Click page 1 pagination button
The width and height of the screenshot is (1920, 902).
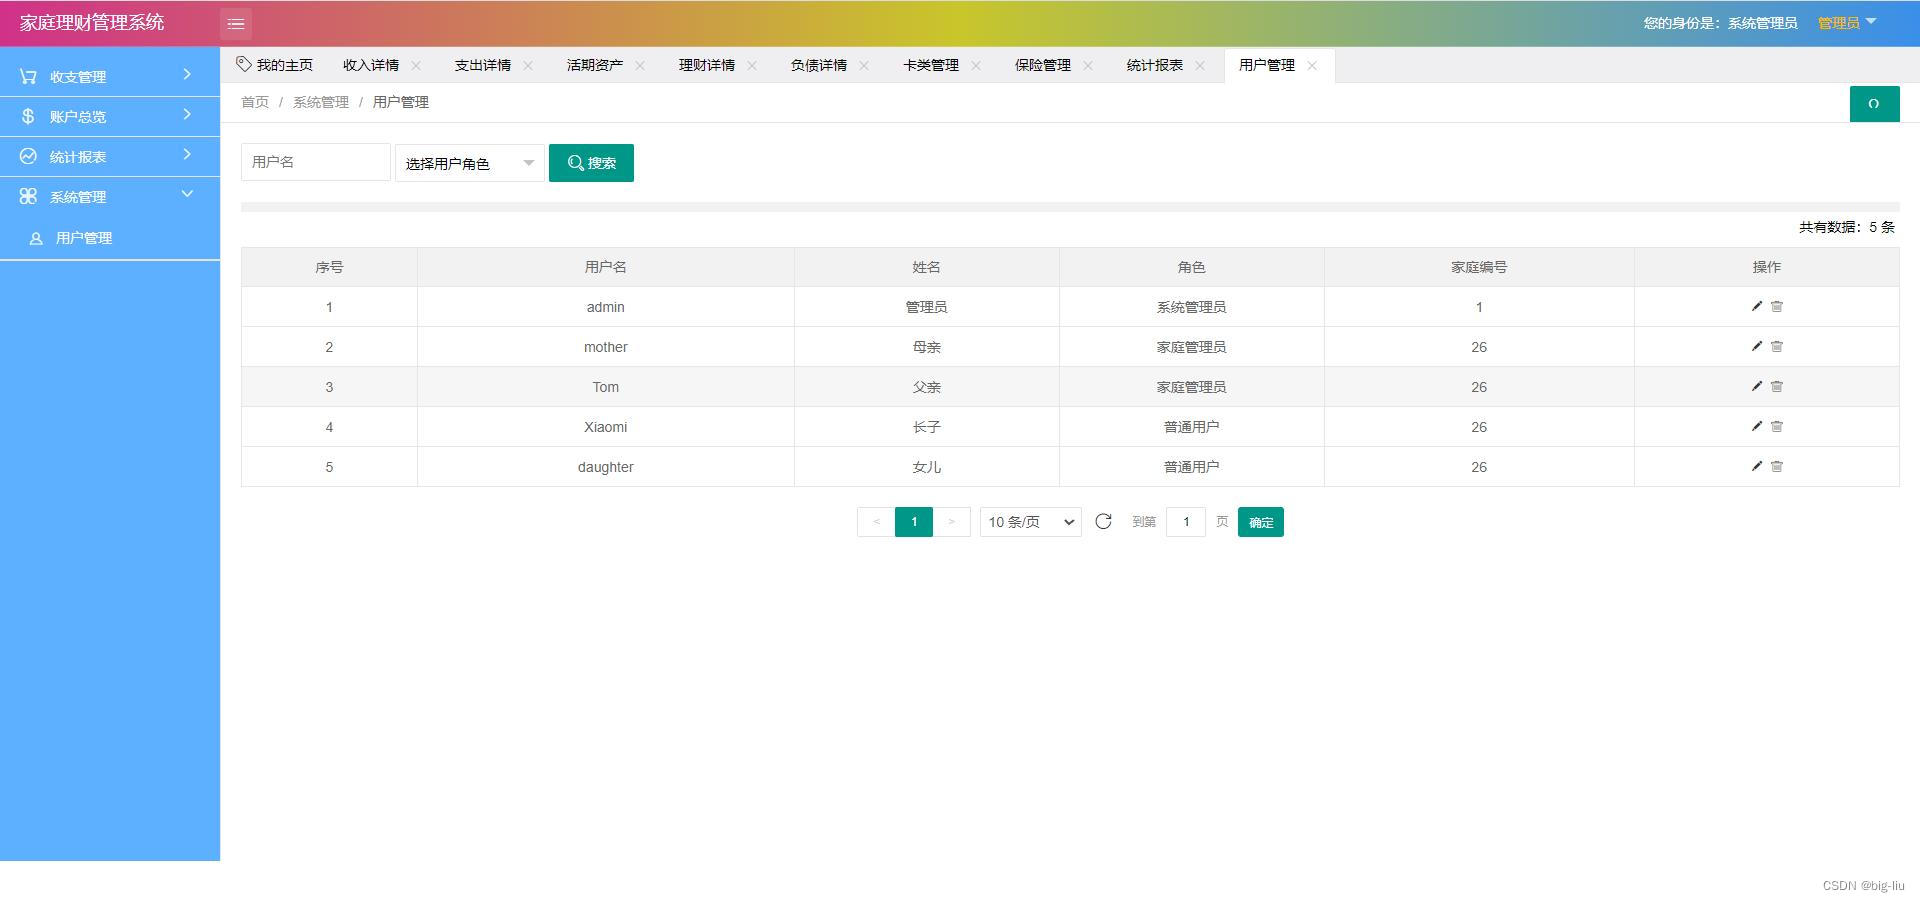[x=914, y=521]
